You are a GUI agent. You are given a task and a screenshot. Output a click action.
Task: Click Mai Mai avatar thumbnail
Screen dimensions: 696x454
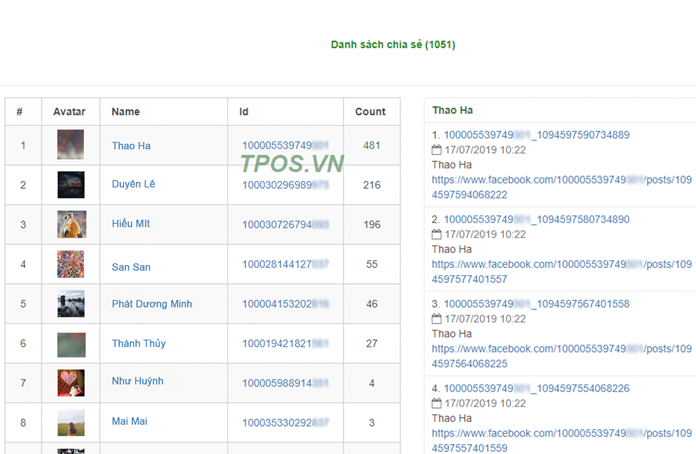coord(71,422)
